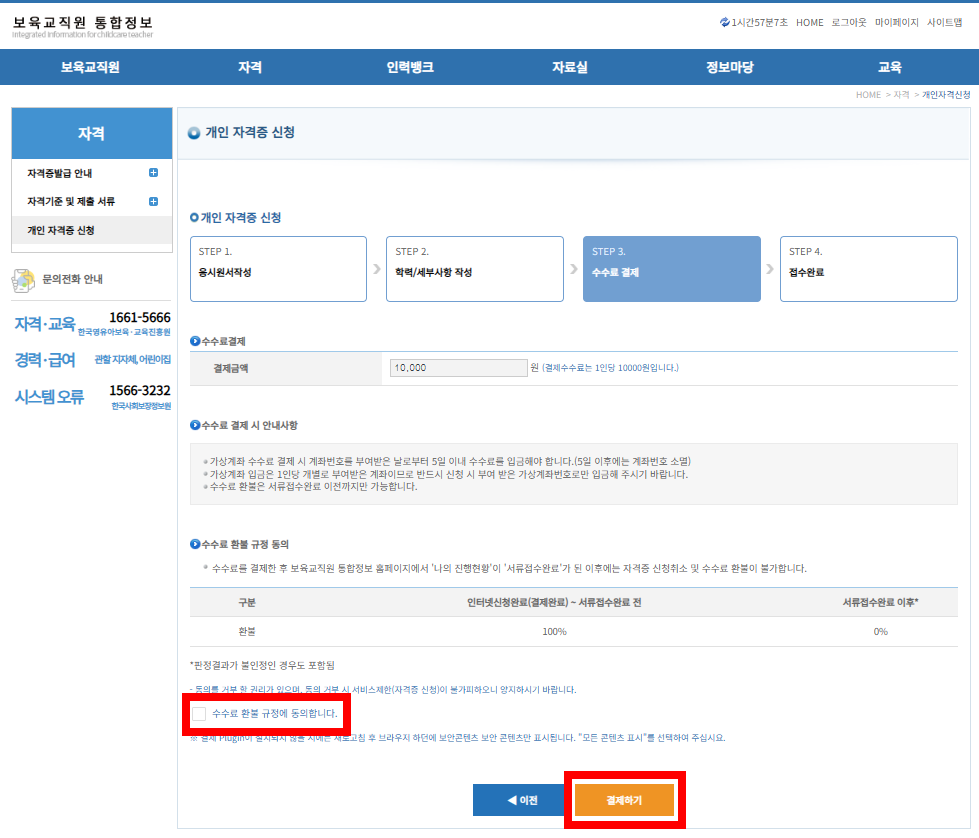Click the 0% refund table cell

(880, 632)
